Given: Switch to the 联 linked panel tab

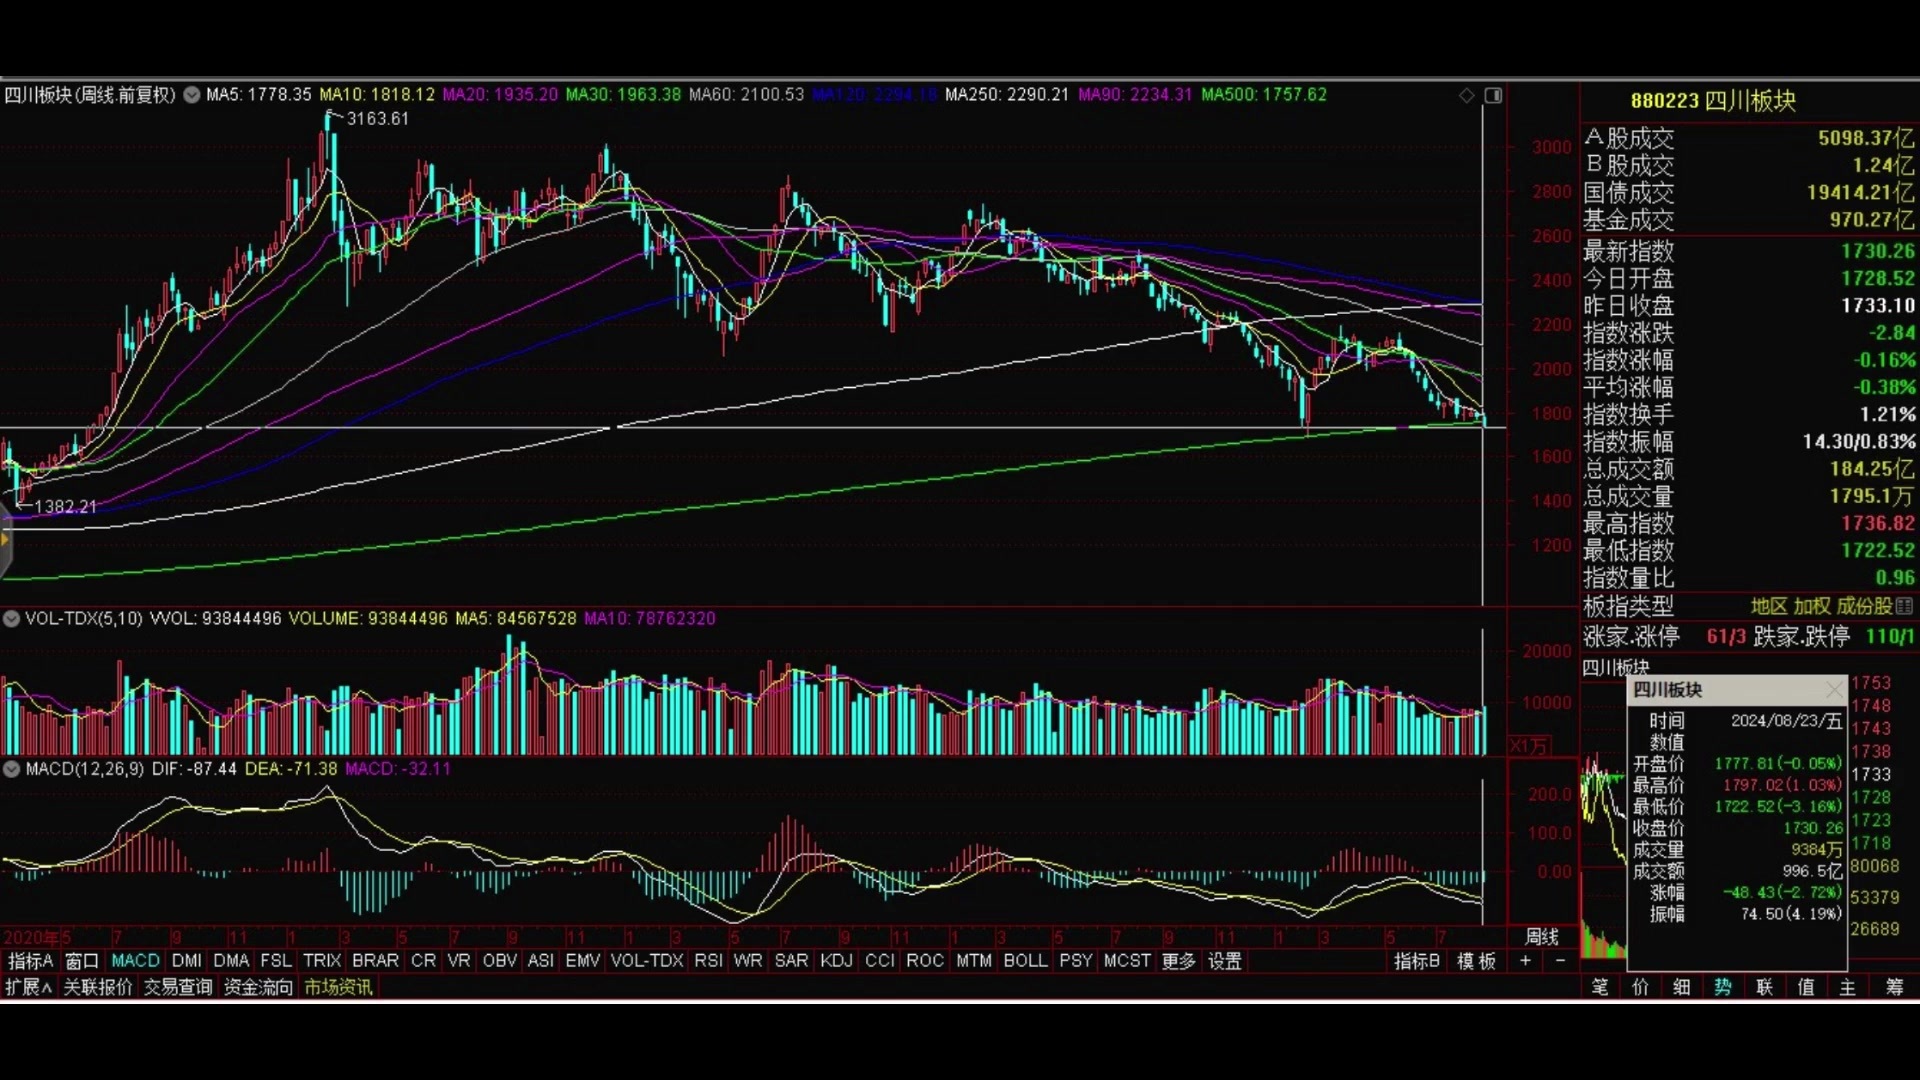Looking at the screenshot, I should (1765, 987).
